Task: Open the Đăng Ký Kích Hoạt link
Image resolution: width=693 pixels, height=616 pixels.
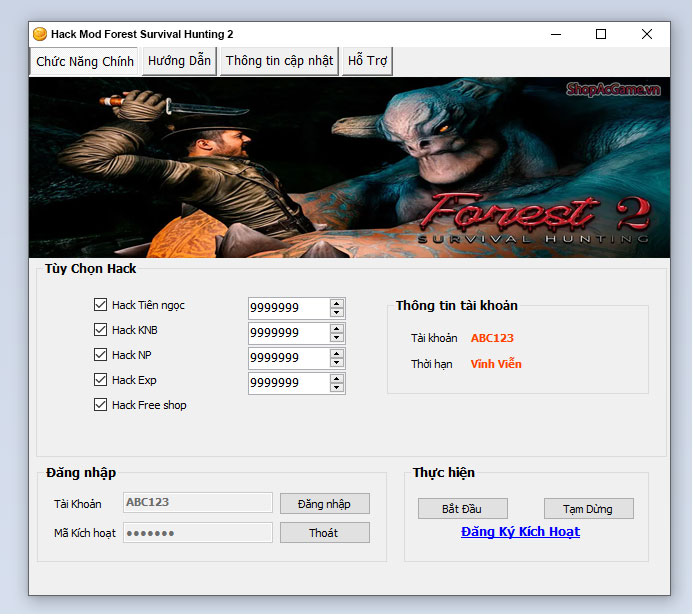Action: (x=520, y=532)
